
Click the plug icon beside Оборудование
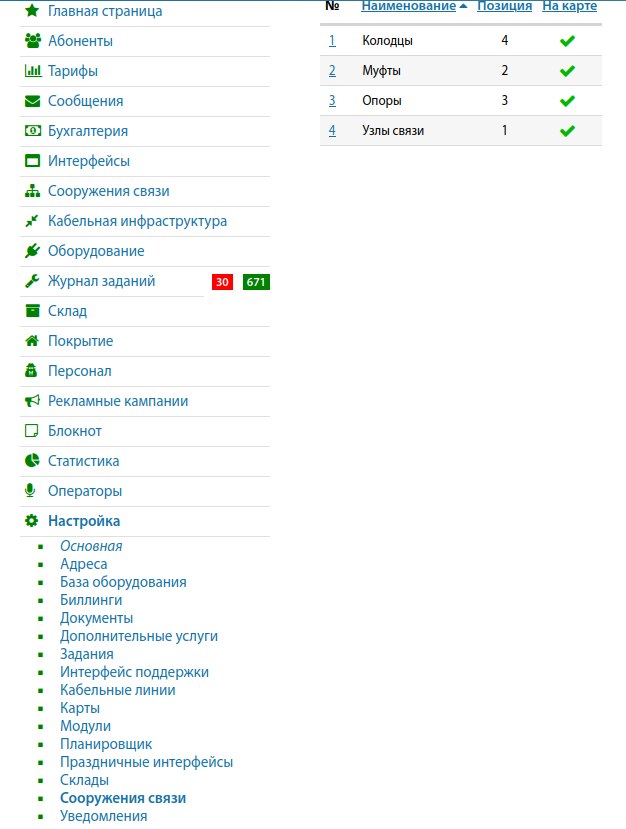point(32,251)
